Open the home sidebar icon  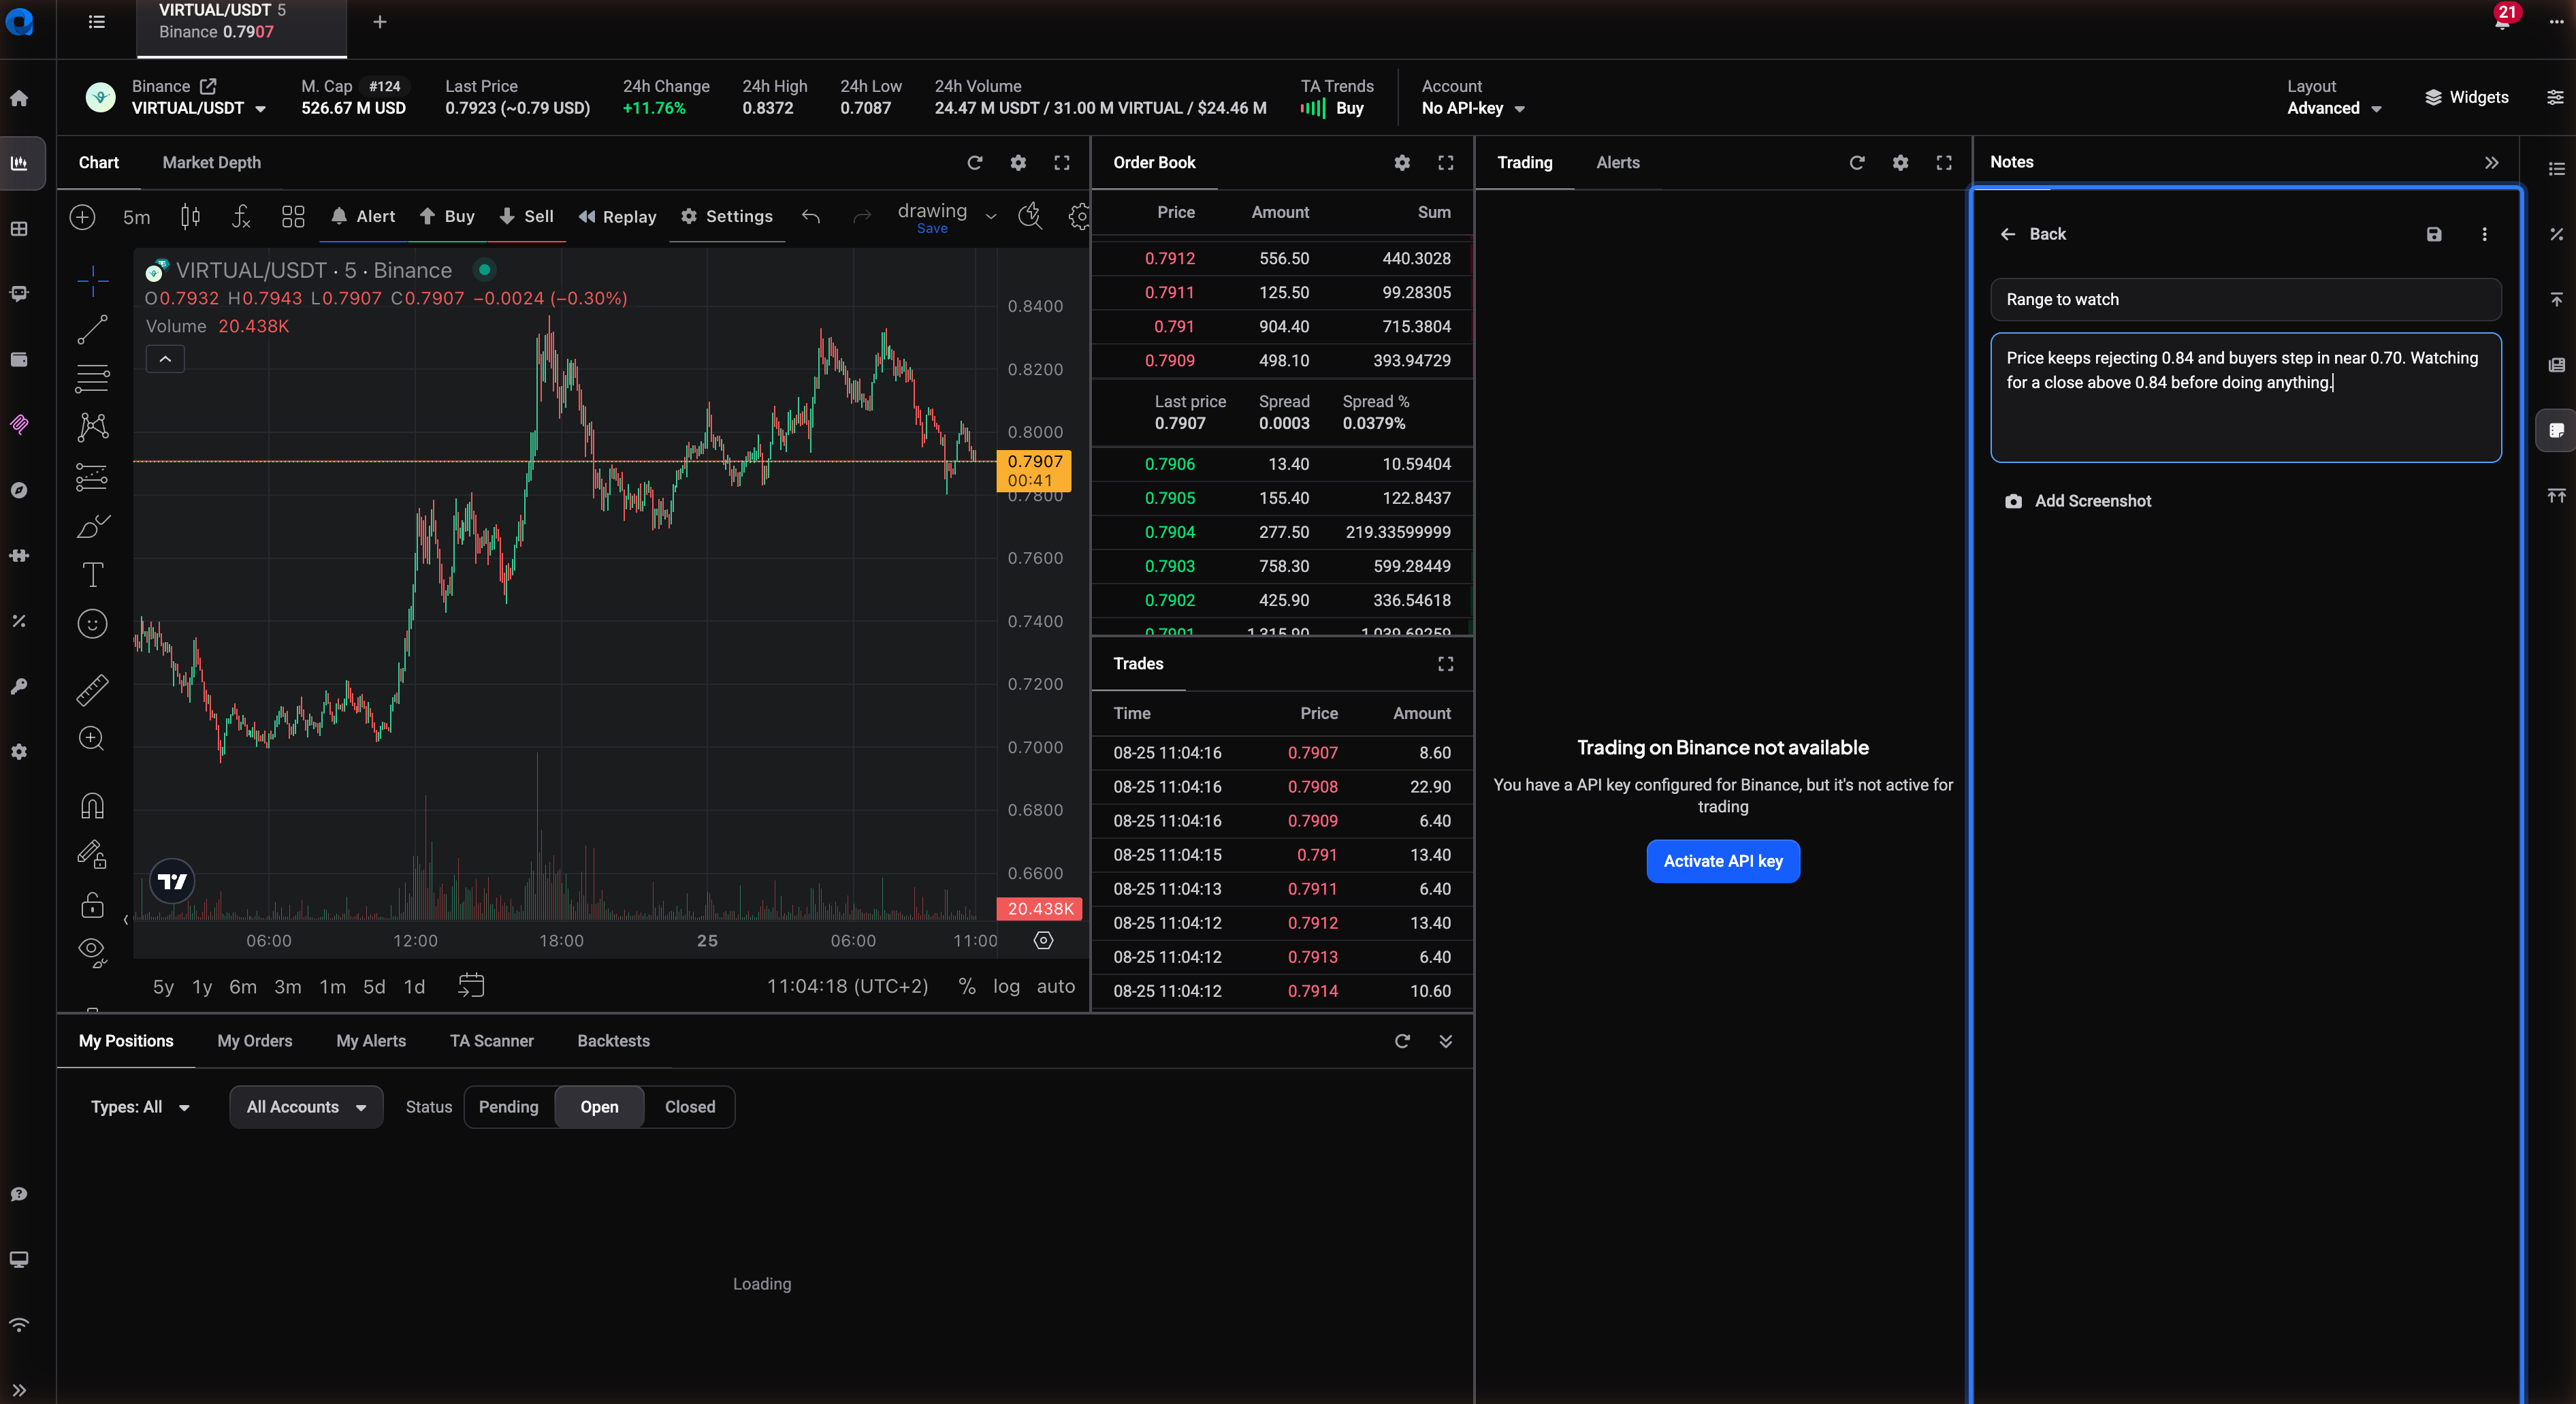19,98
